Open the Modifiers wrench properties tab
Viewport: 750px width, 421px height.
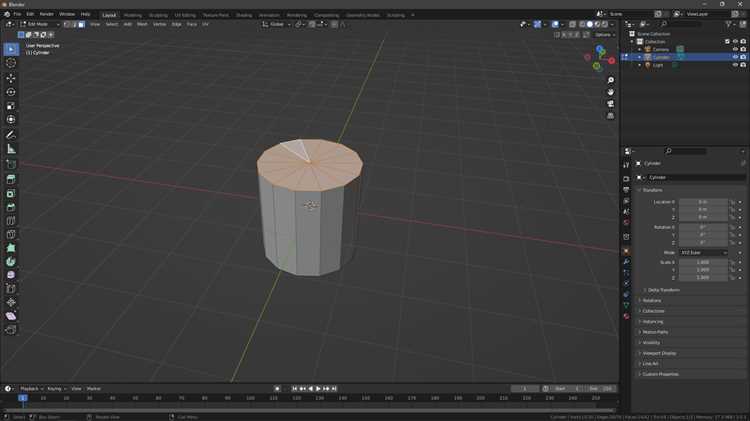626,262
